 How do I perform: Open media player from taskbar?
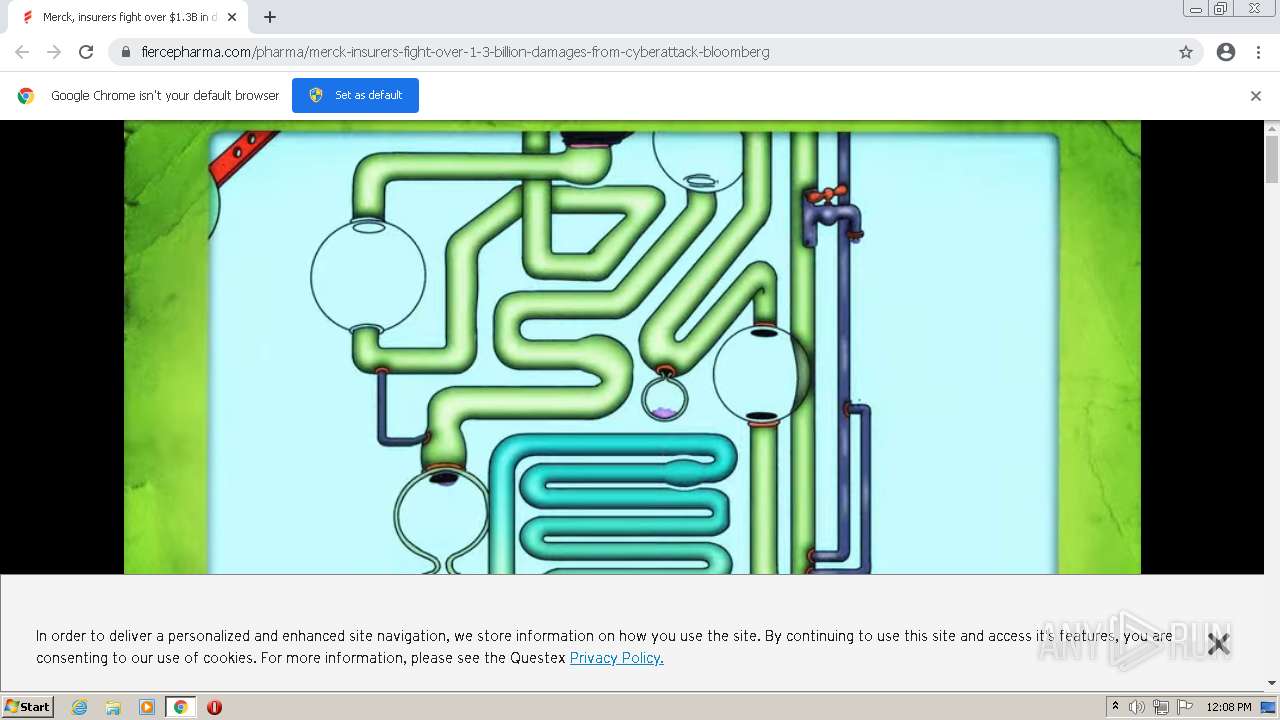click(x=147, y=707)
